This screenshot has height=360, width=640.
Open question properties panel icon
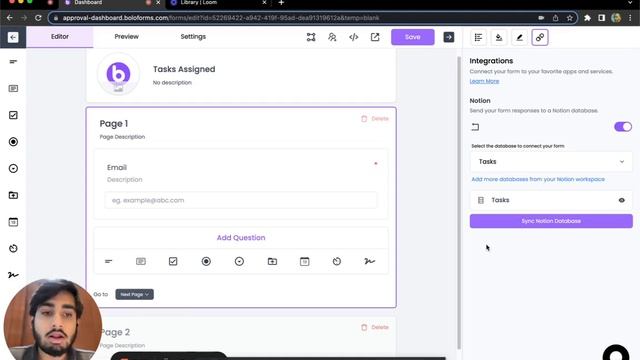click(478, 38)
